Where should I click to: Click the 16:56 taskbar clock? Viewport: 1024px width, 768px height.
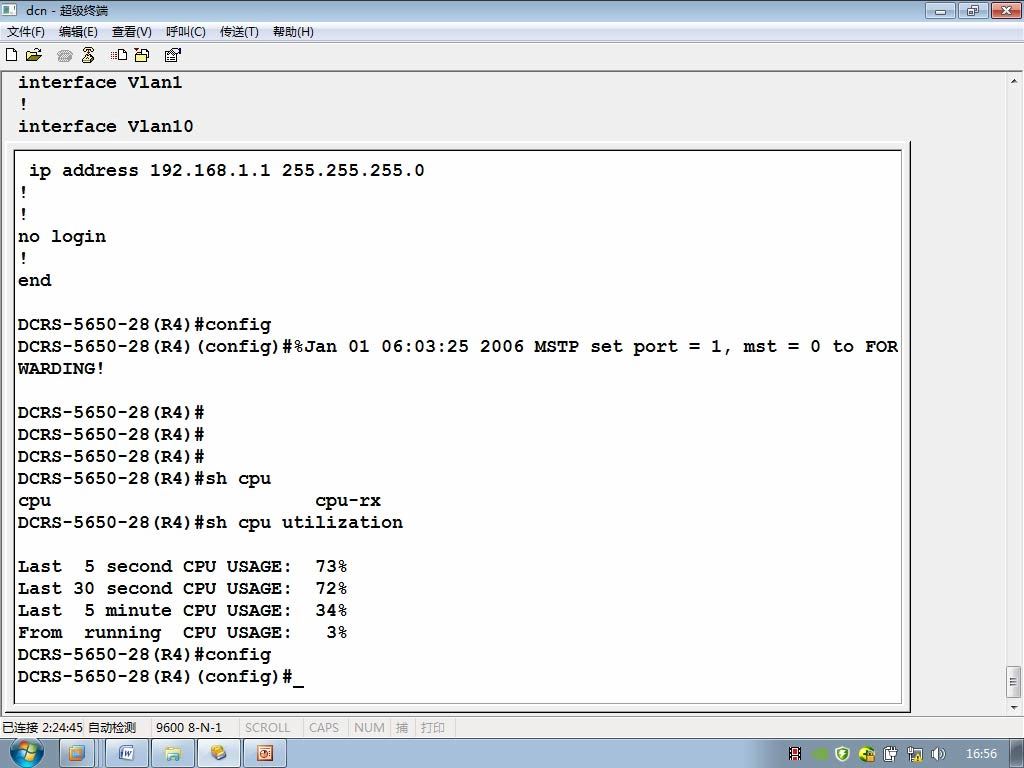[981, 754]
